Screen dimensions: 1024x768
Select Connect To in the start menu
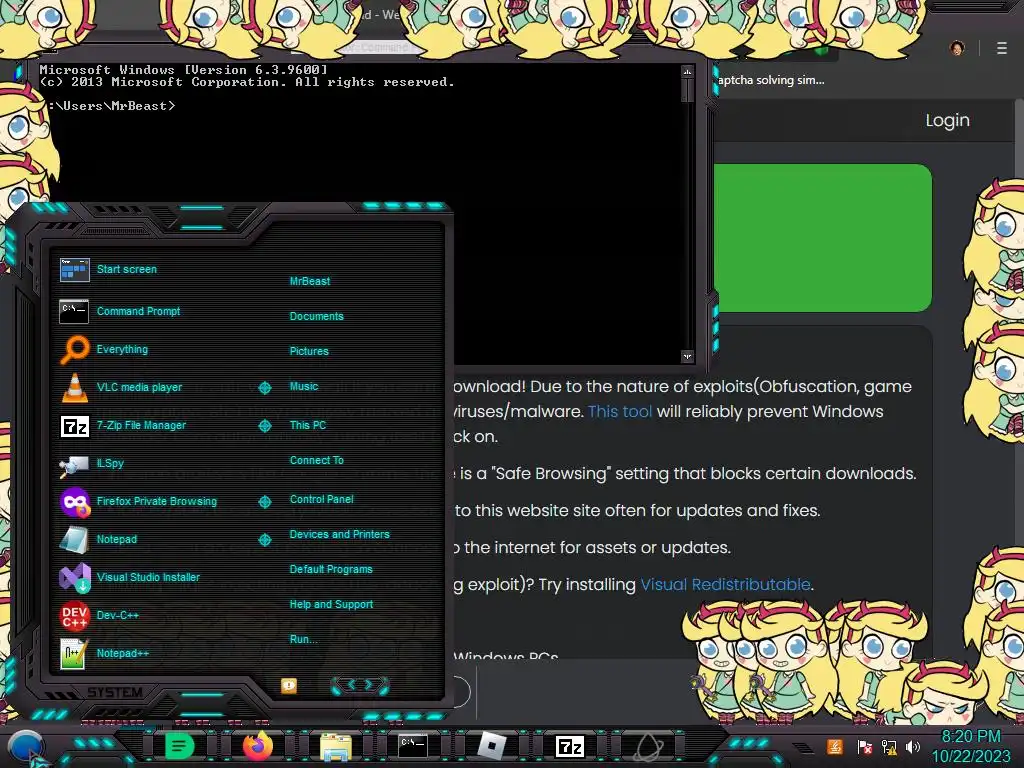[x=317, y=460]
